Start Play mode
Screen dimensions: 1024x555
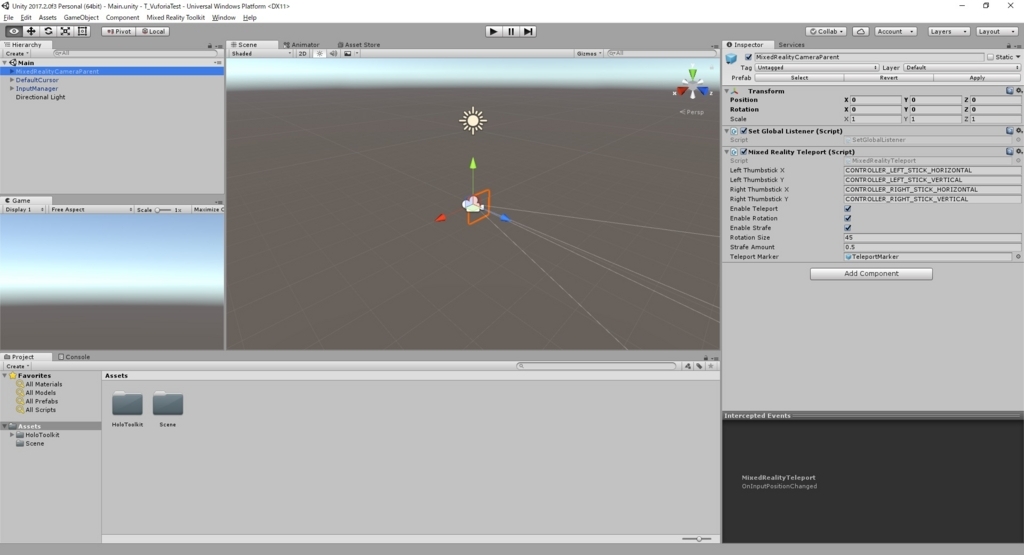493,31
